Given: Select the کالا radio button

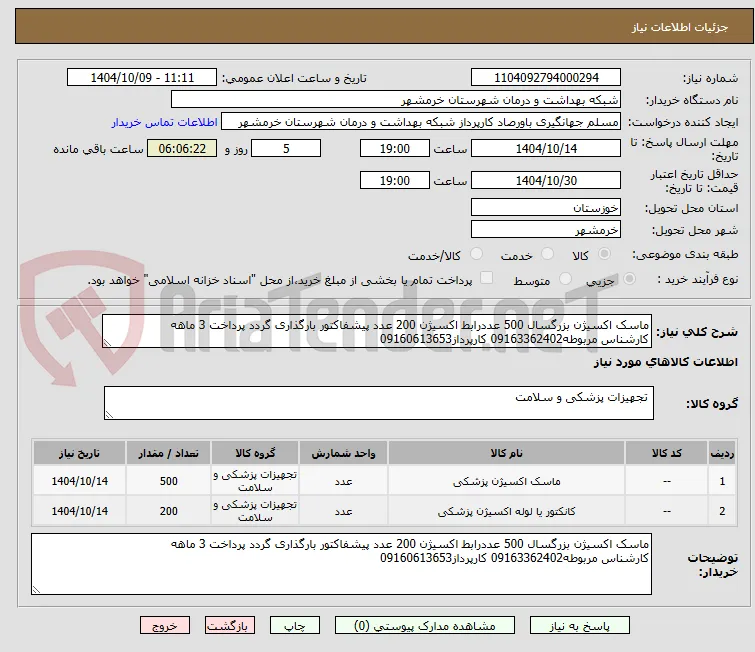Looking at the screenshot, I should tap(604, 254).
